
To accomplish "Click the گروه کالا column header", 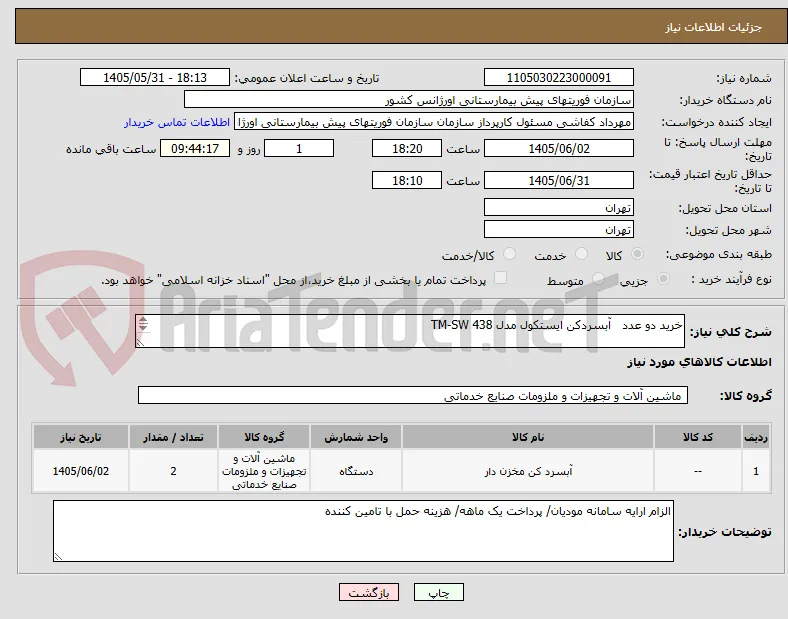I will tap(264, 437).
